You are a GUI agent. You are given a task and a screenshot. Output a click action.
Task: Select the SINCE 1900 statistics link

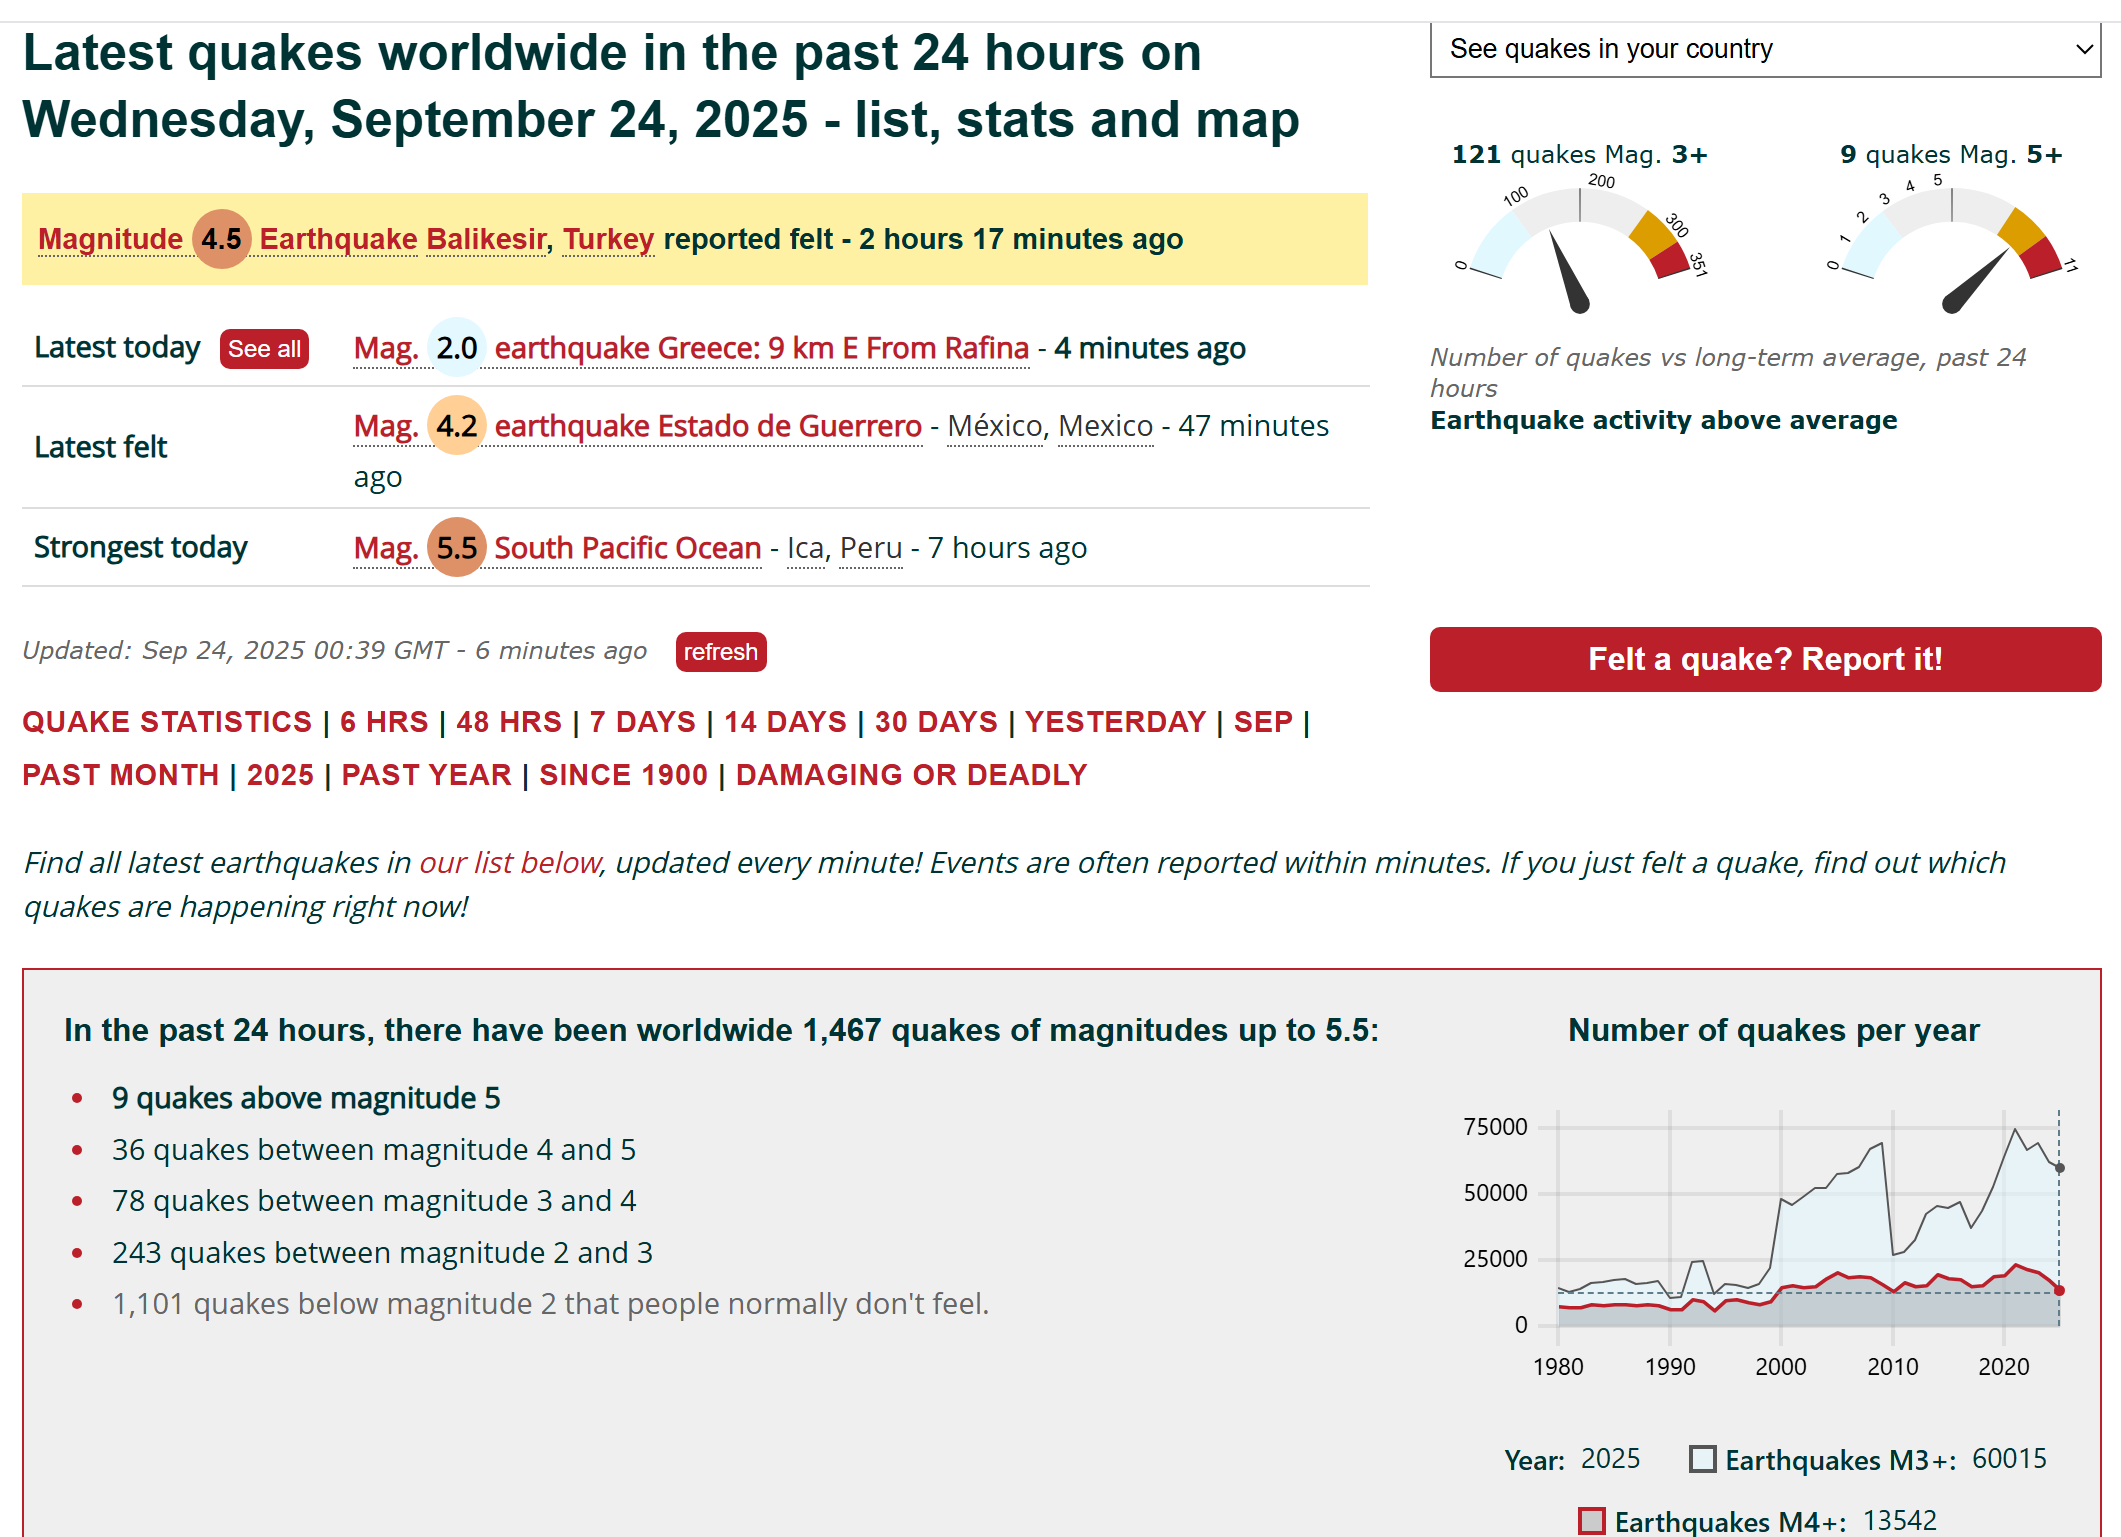(x=623, y=775)
